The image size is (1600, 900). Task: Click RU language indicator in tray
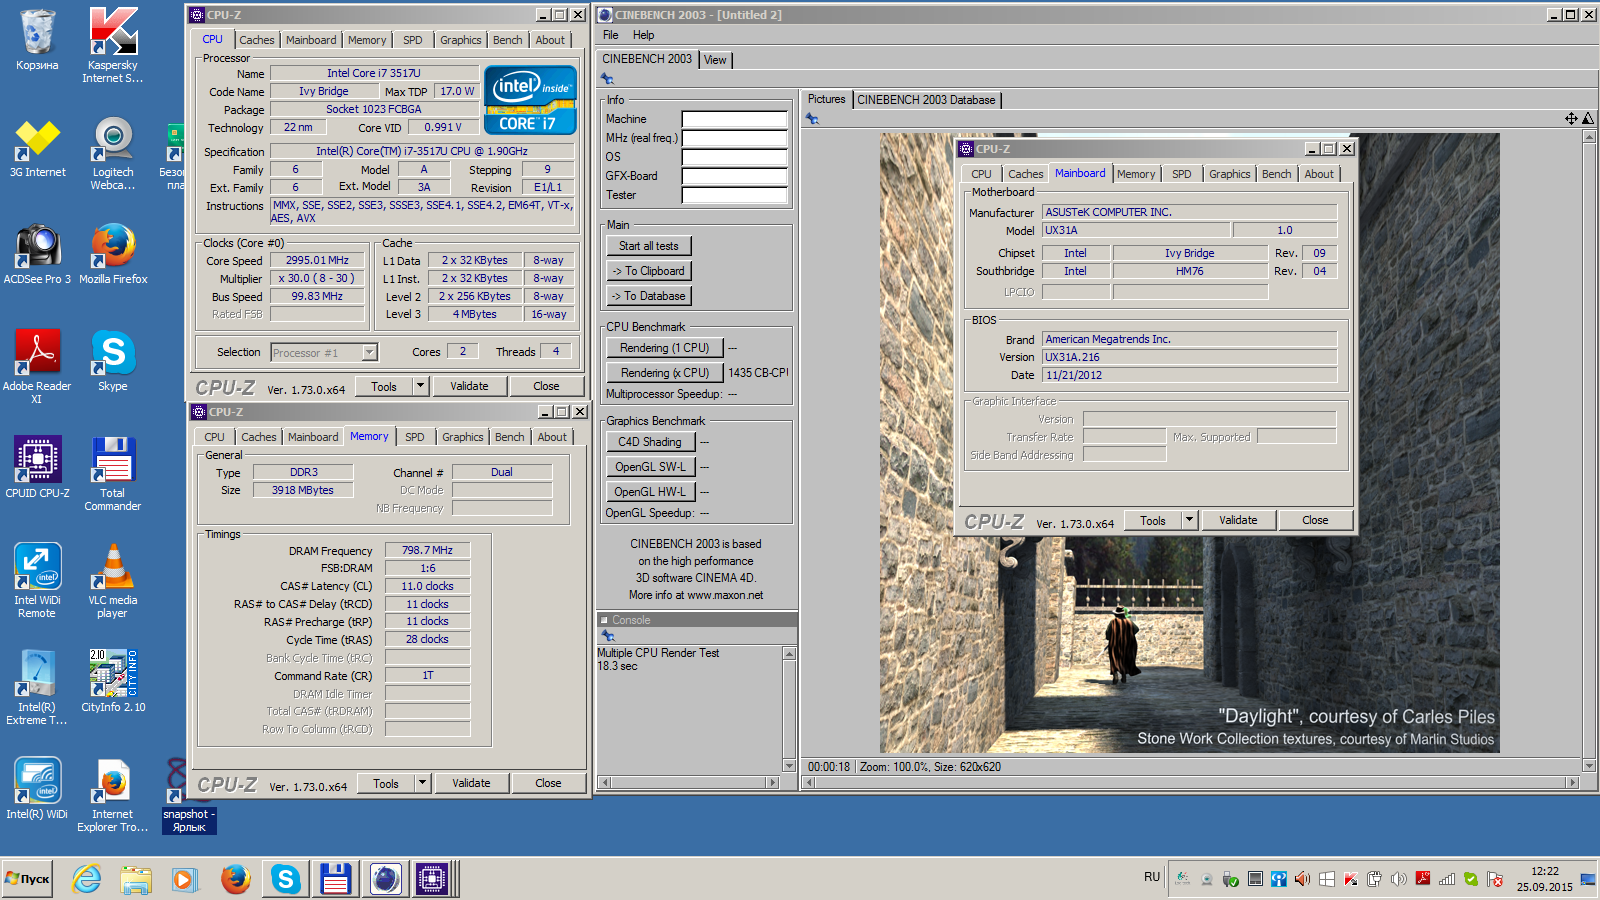point(1152,877)
